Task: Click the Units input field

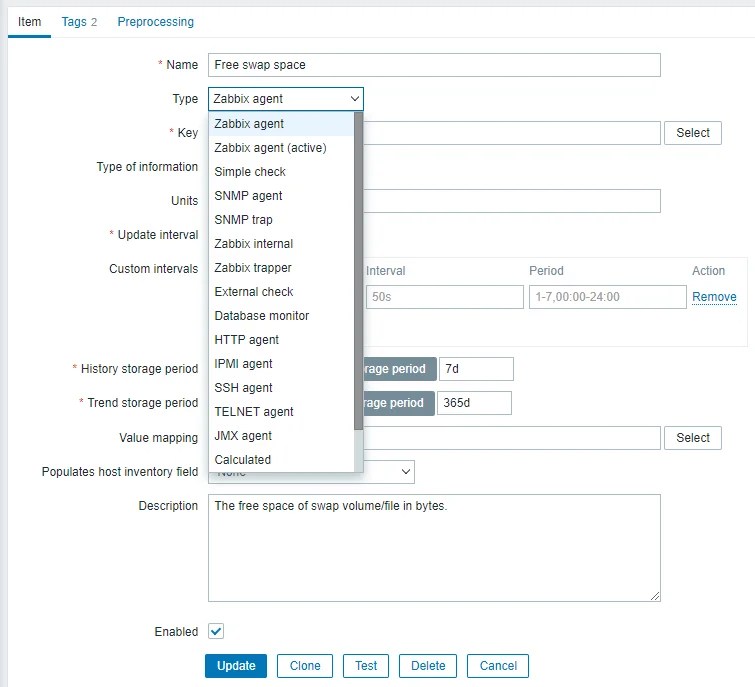Action: point(511,201)
